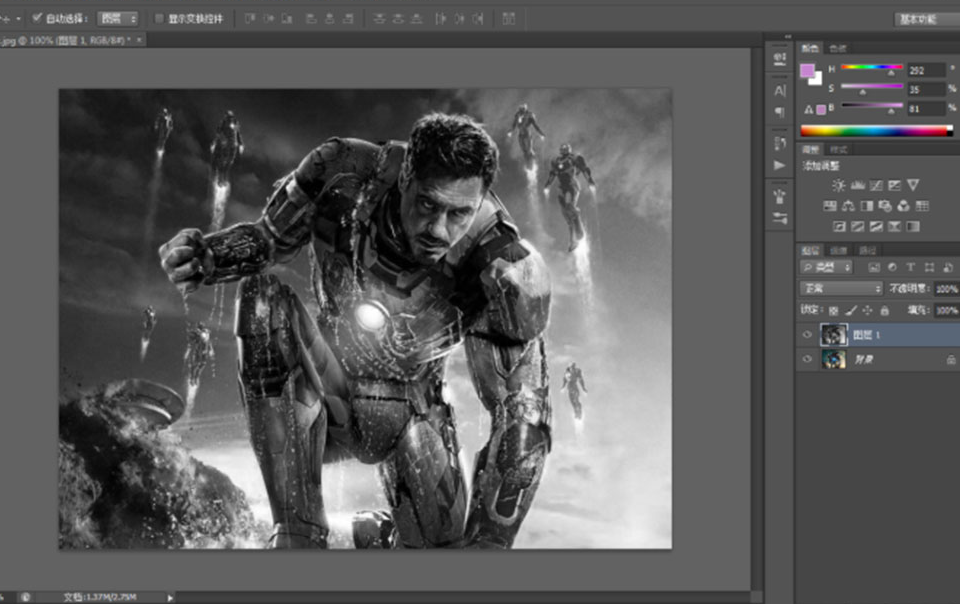Screen dimensions: 960x604
Task: Hide layer 图层 1 via its eye icon
Action: point(808,335)
